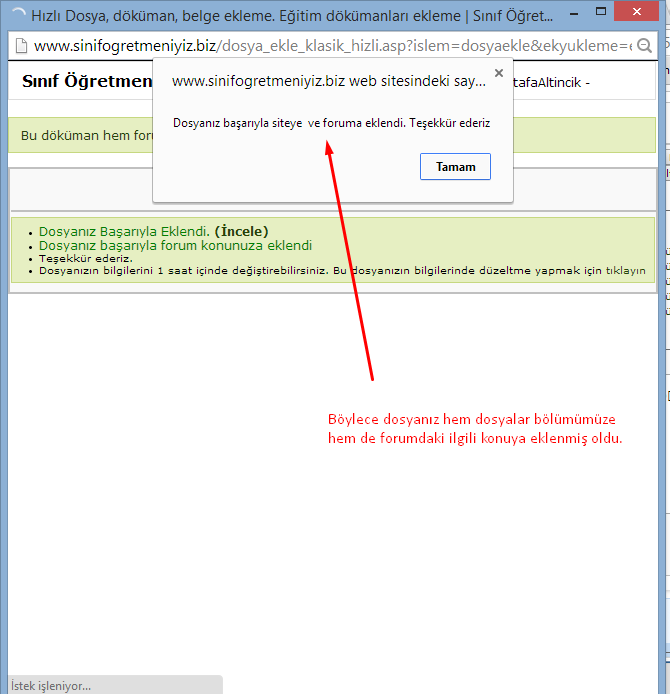Follow the '(İncele)' link
The width and height of the screenshot is (670, 694).
pos(241,231)
